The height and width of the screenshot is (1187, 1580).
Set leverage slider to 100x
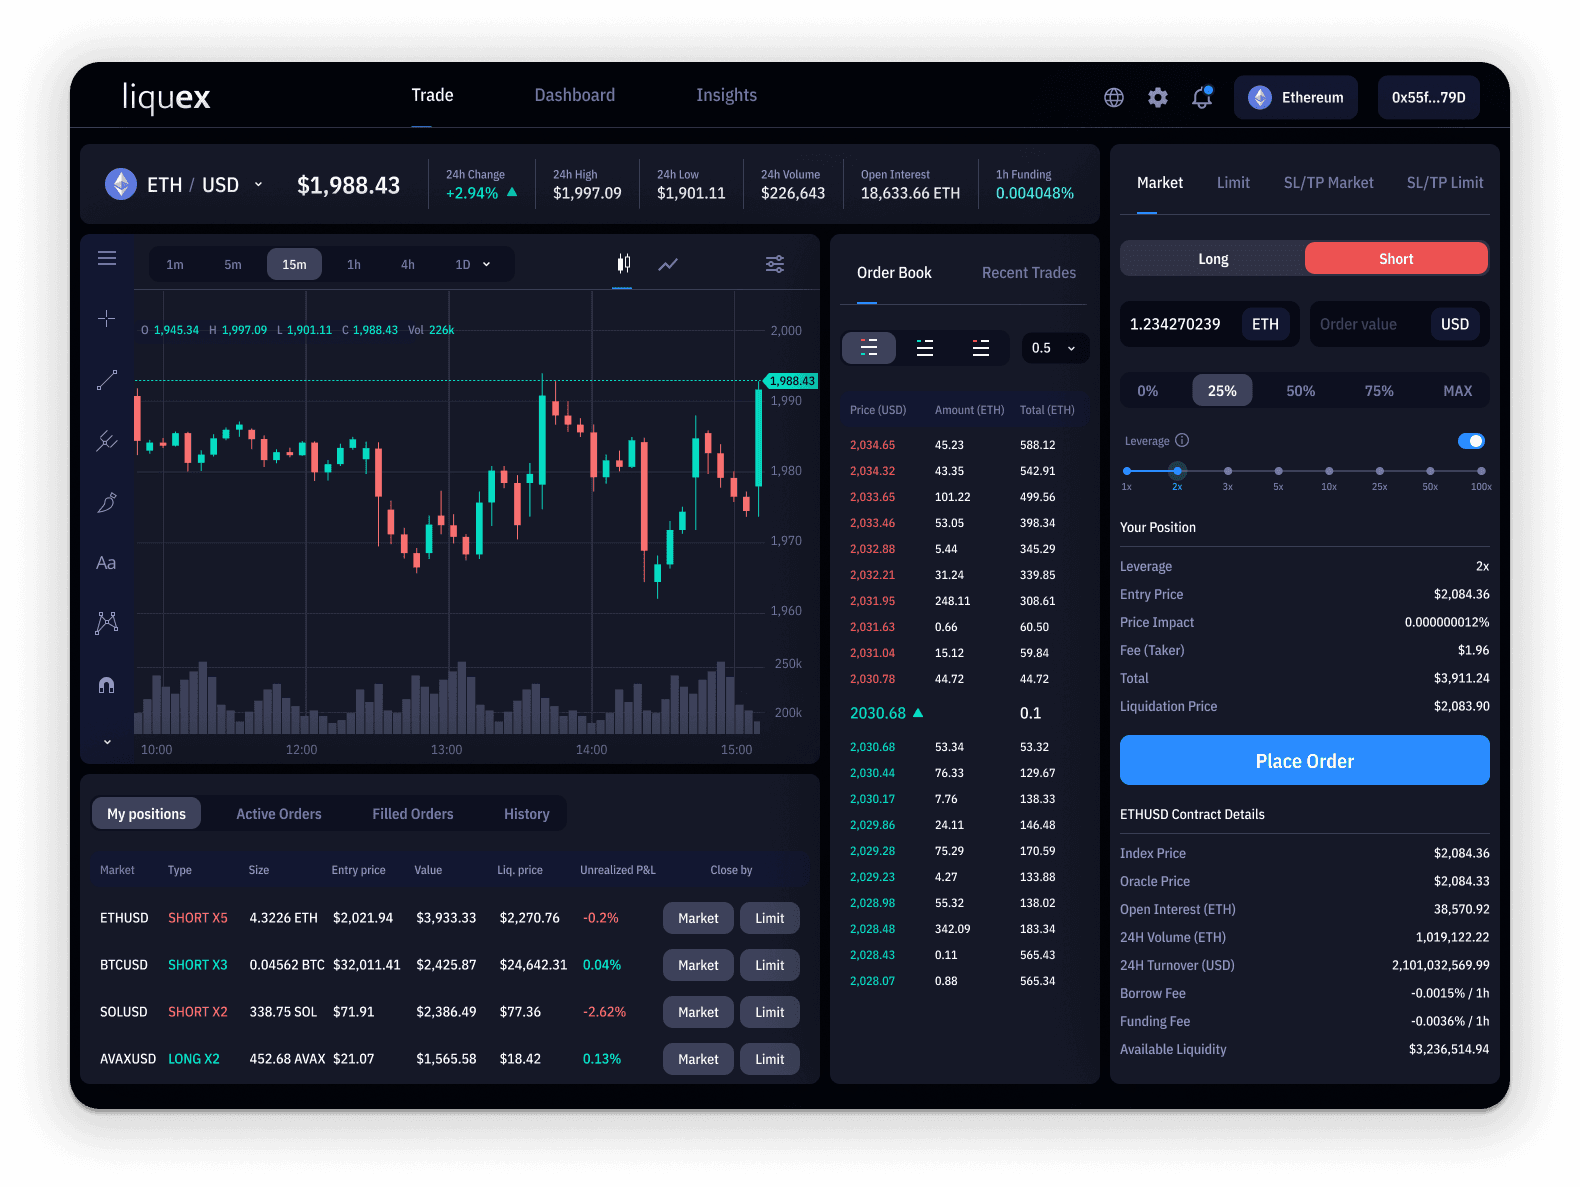click(1481, 471)
